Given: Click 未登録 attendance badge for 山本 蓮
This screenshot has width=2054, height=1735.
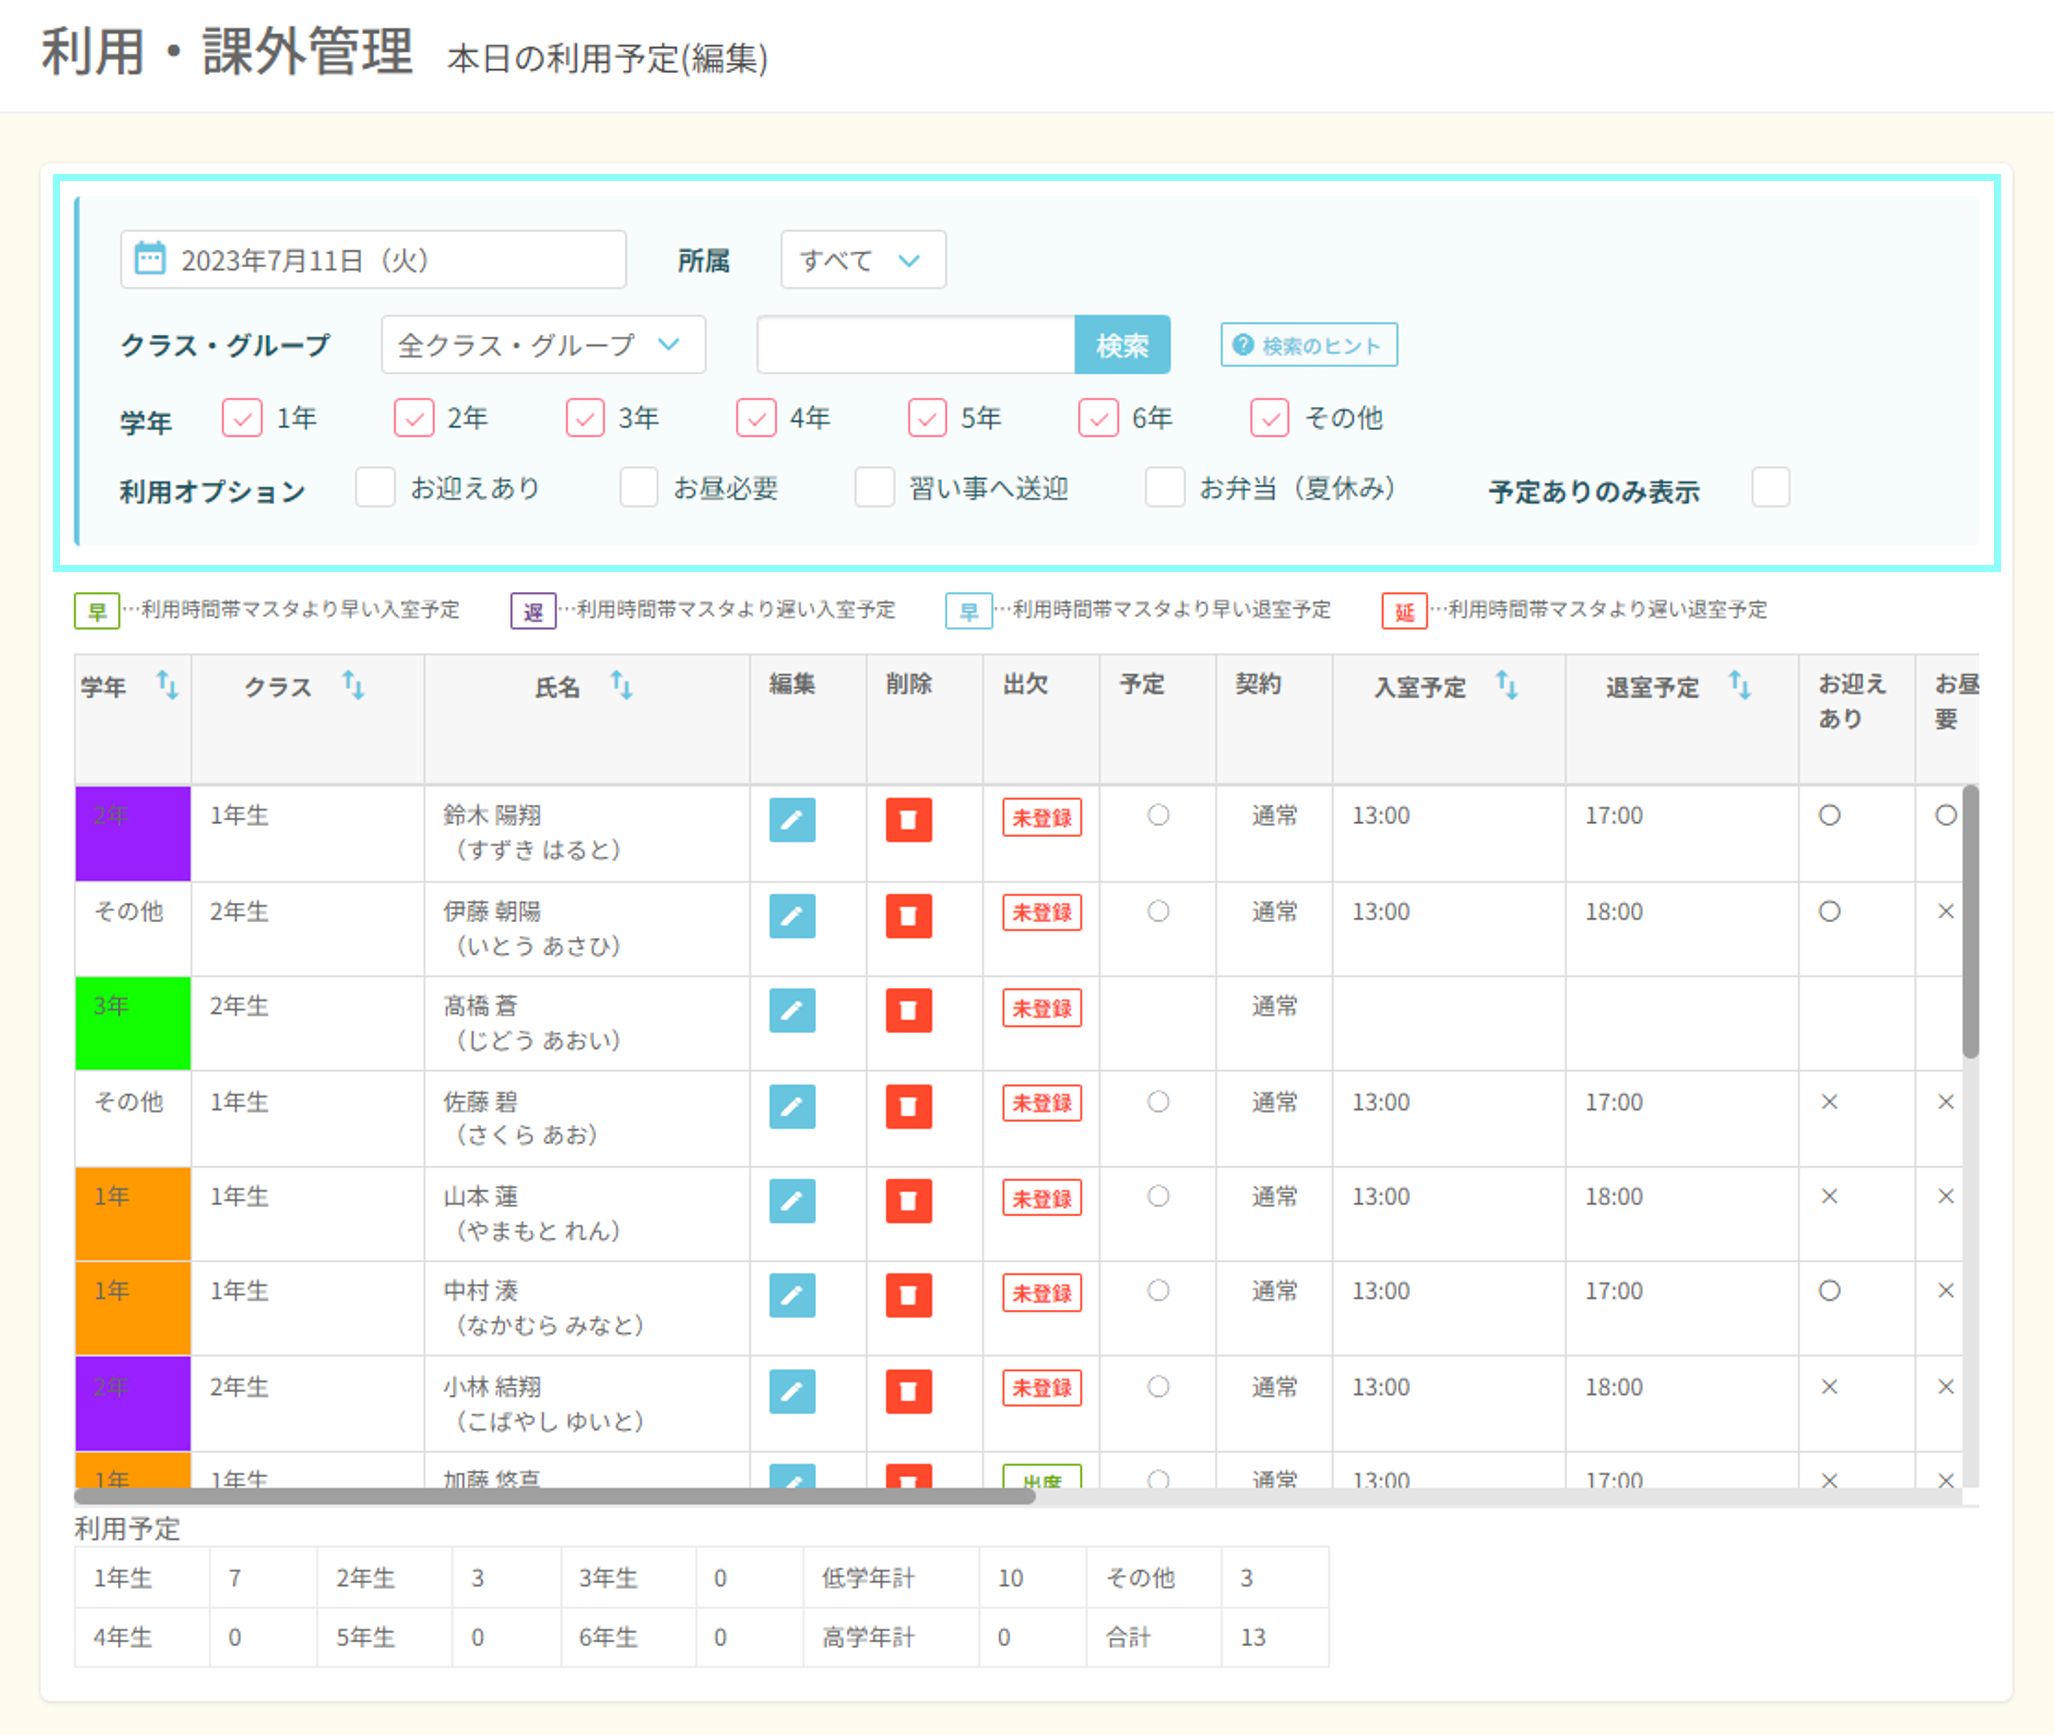Looking at the screenshot, I should tap(1042, 1199).
